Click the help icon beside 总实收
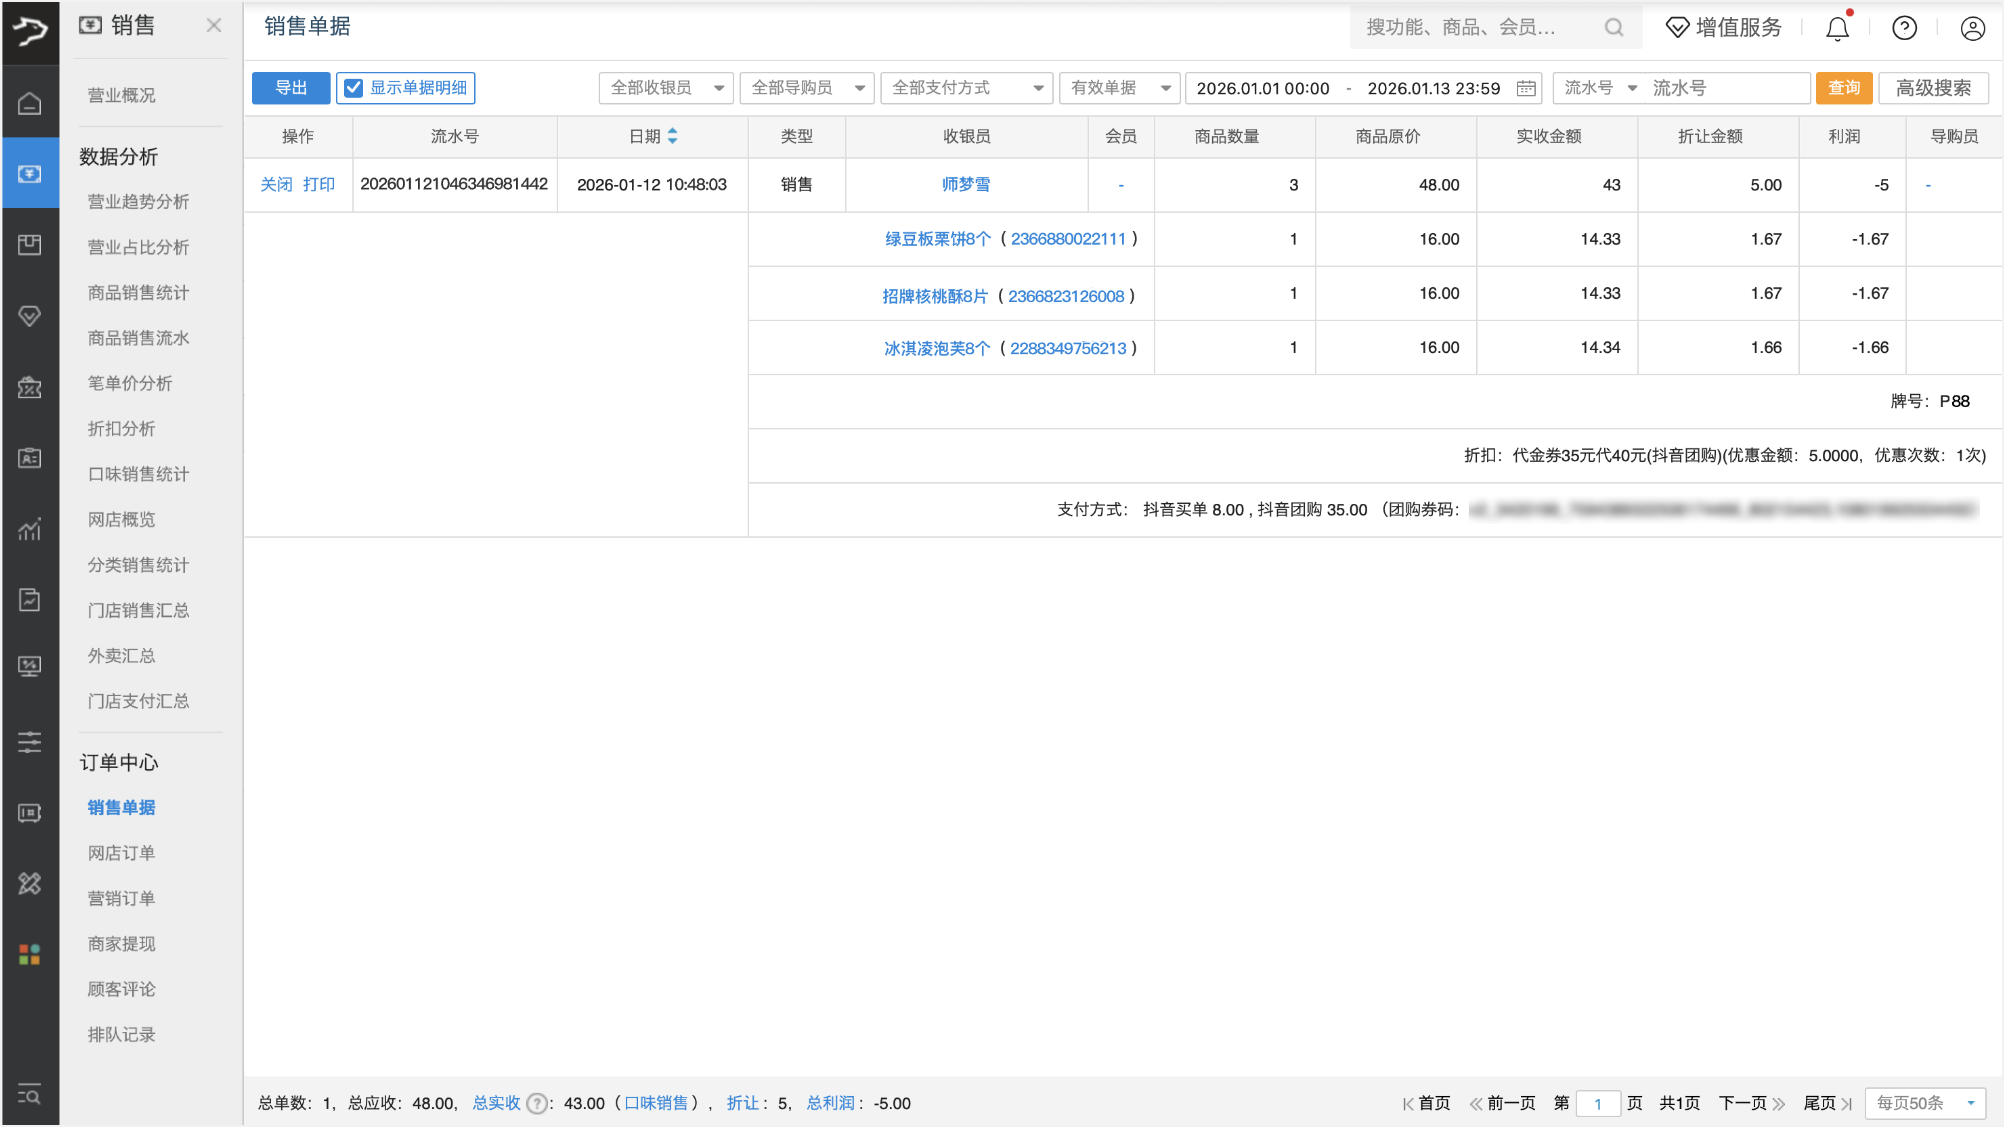Image resolution: width=2005 pixels, height=1128 pixels. 537,1103
